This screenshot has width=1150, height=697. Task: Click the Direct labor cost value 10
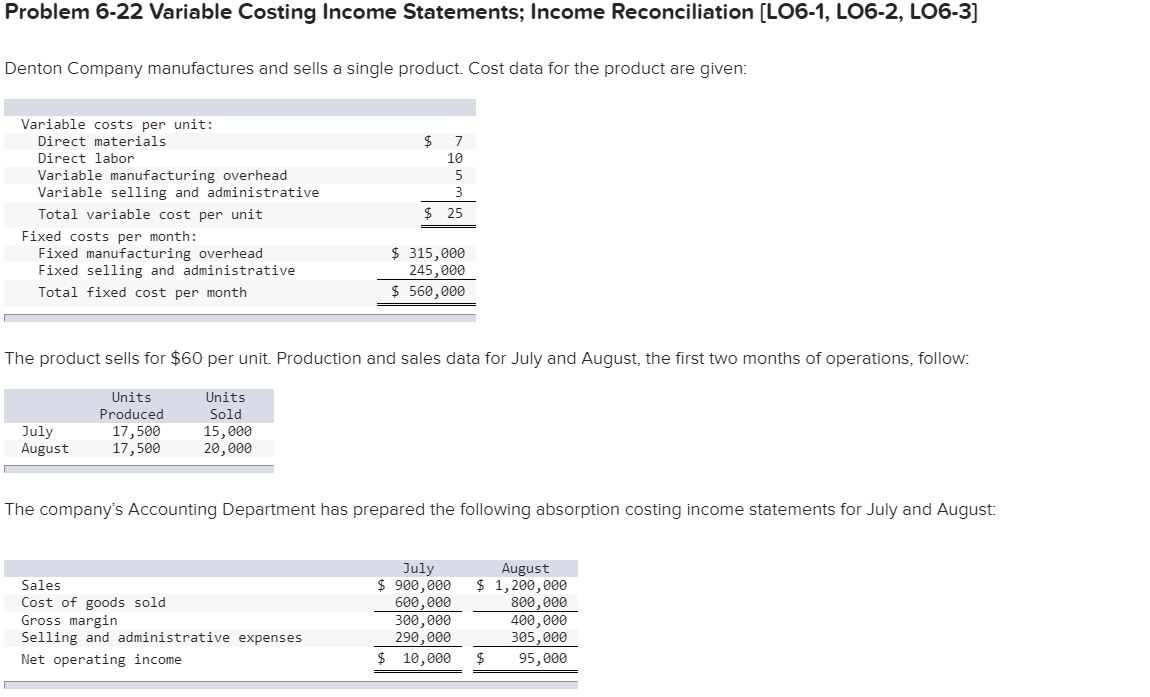453,157
